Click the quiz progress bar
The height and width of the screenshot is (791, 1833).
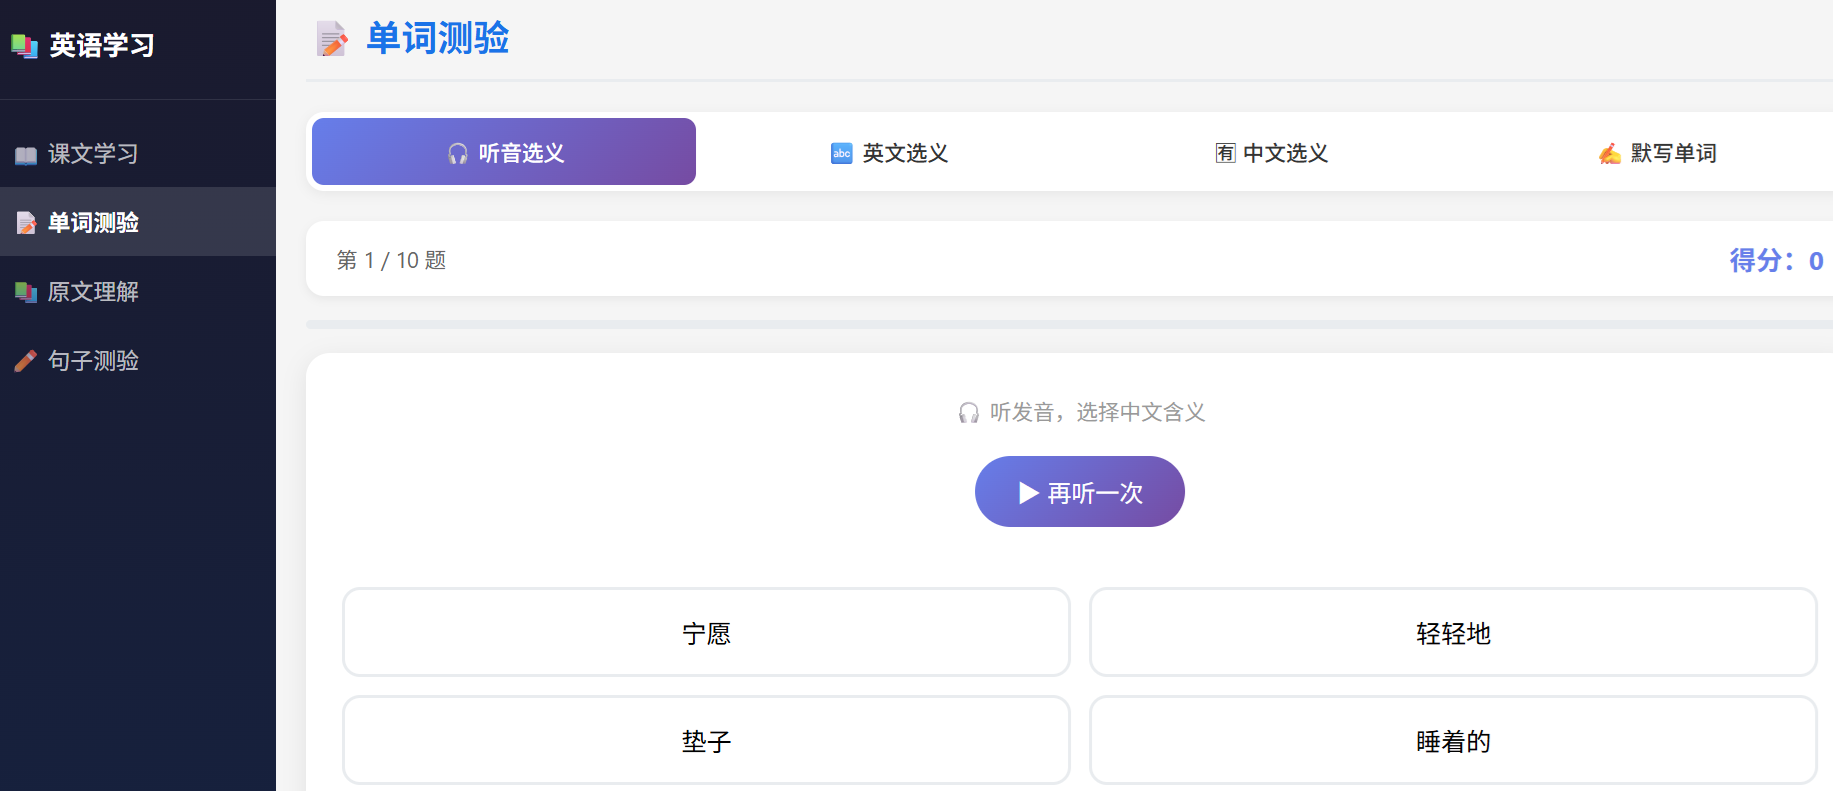coord(1069,324)
